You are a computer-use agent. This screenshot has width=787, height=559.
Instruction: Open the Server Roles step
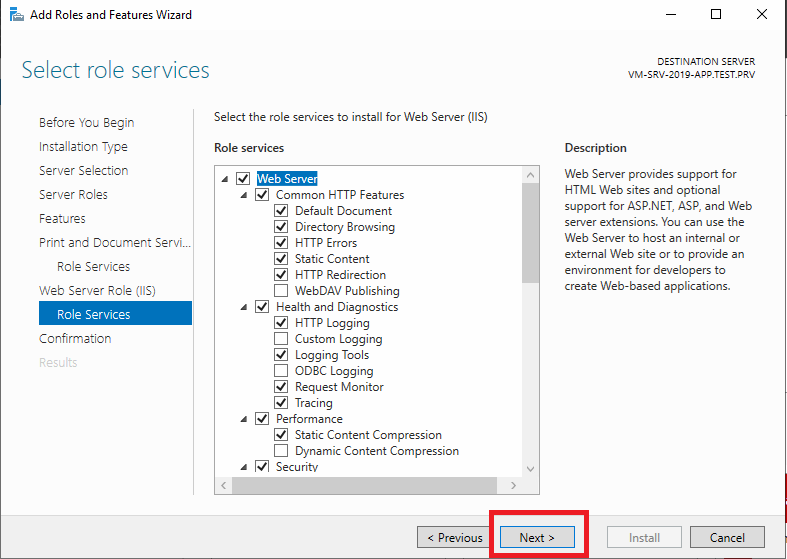coord(73,195)
